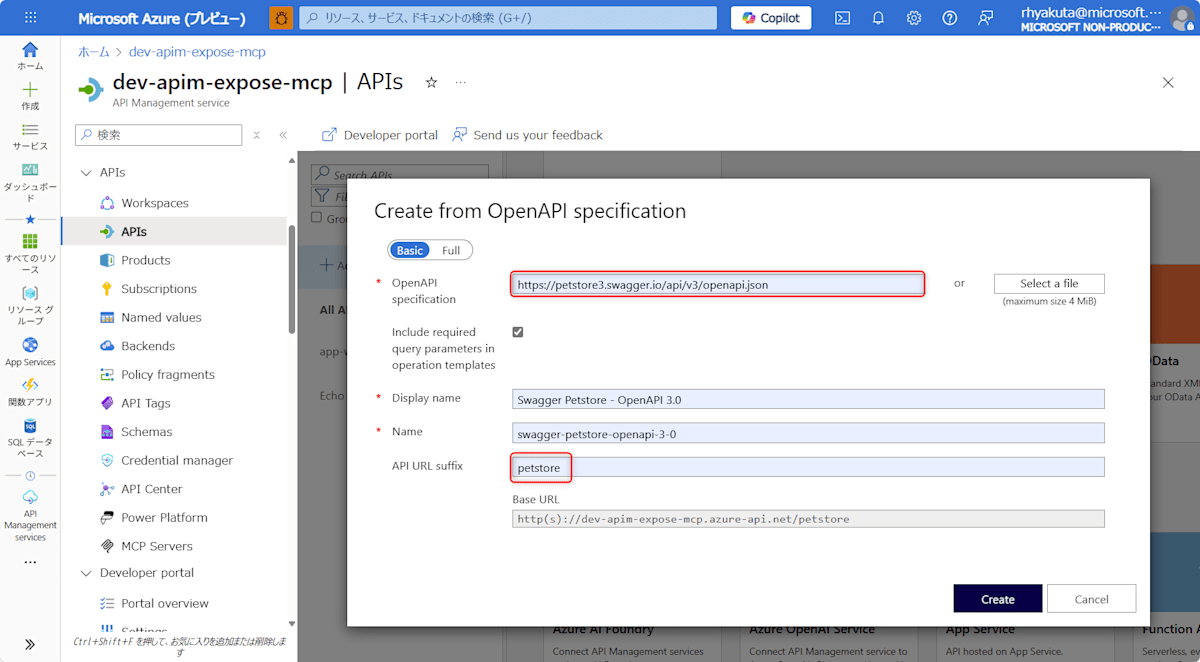Click Send us your feedback
Screen dimensions: 1200x662
pyautogui.click(x=528, y=135)
